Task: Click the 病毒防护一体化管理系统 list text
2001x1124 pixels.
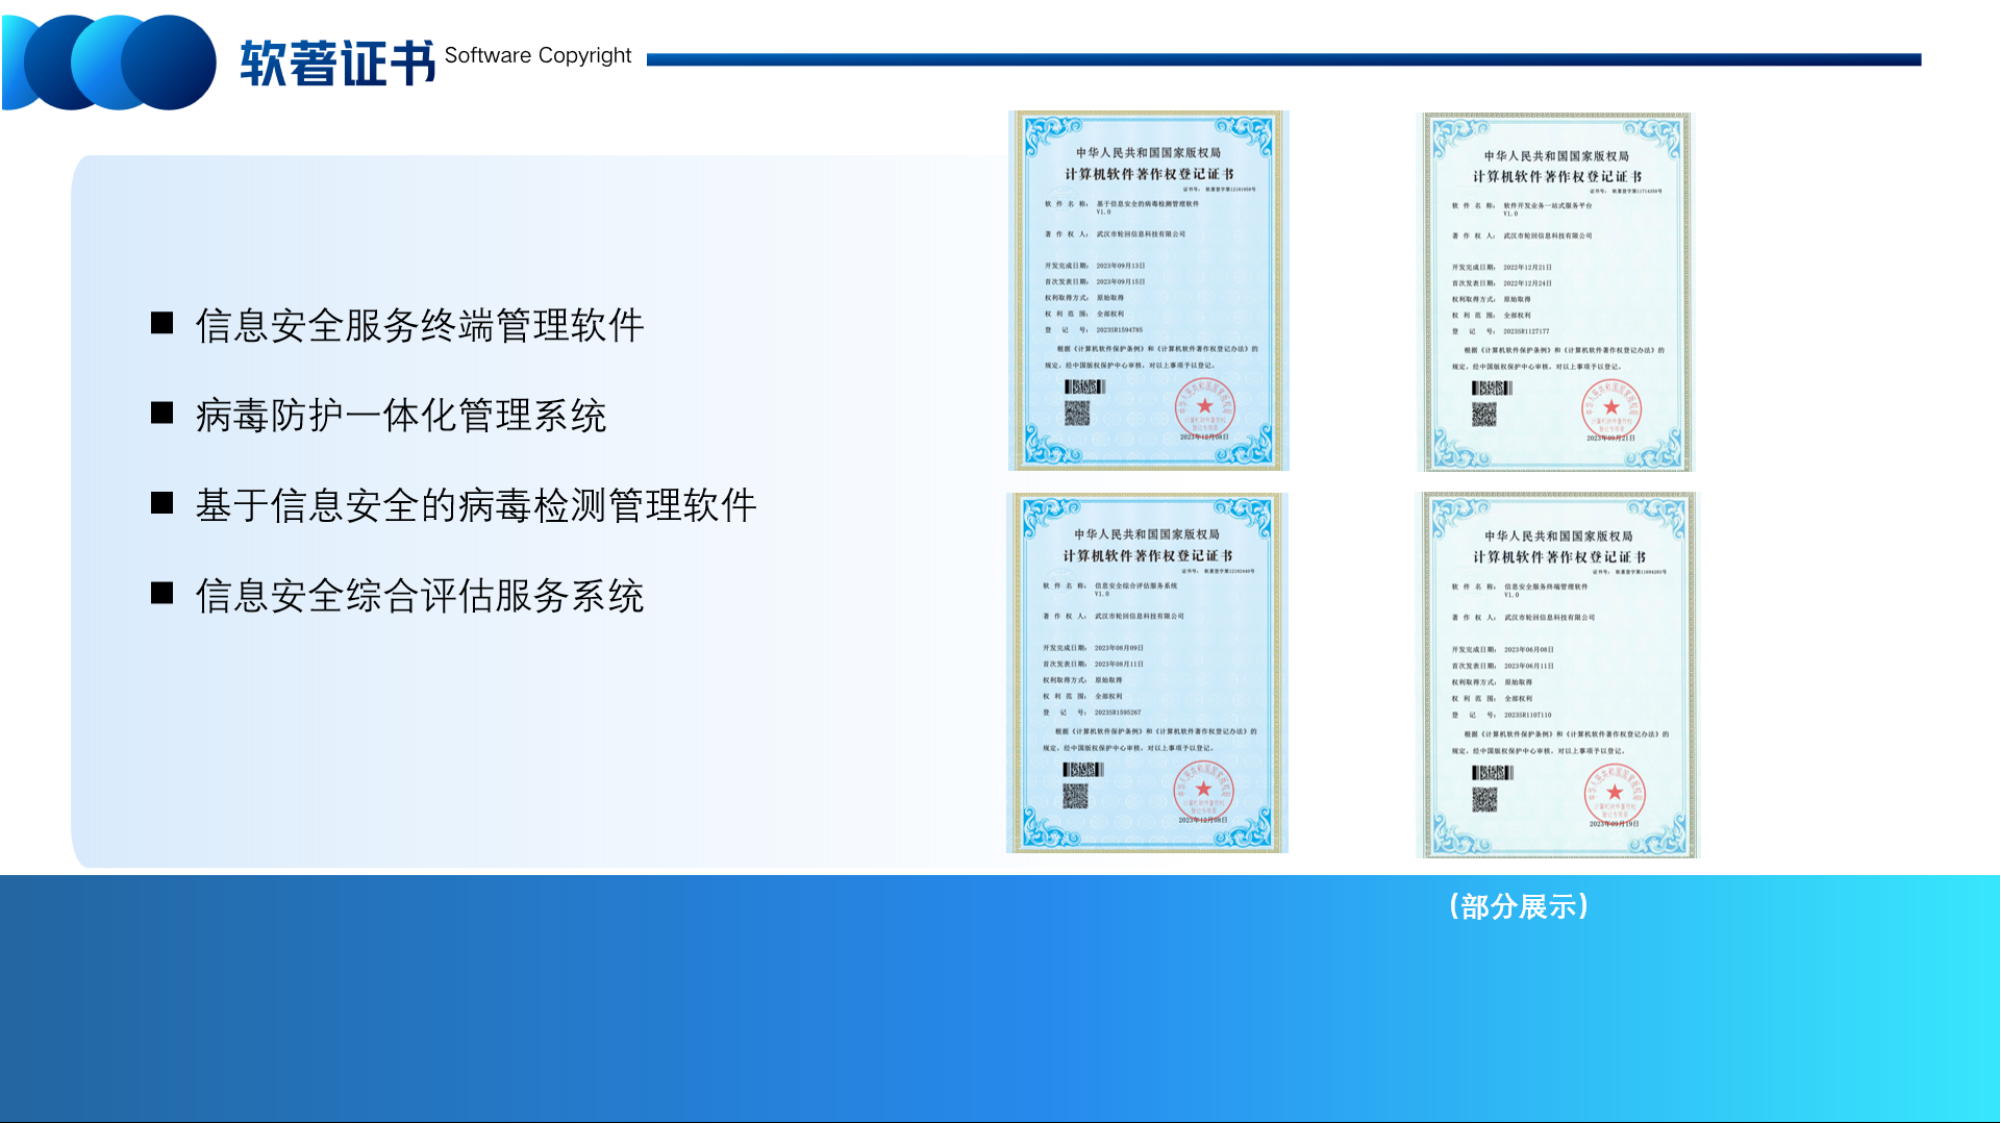Action: [x=401, y=416]
